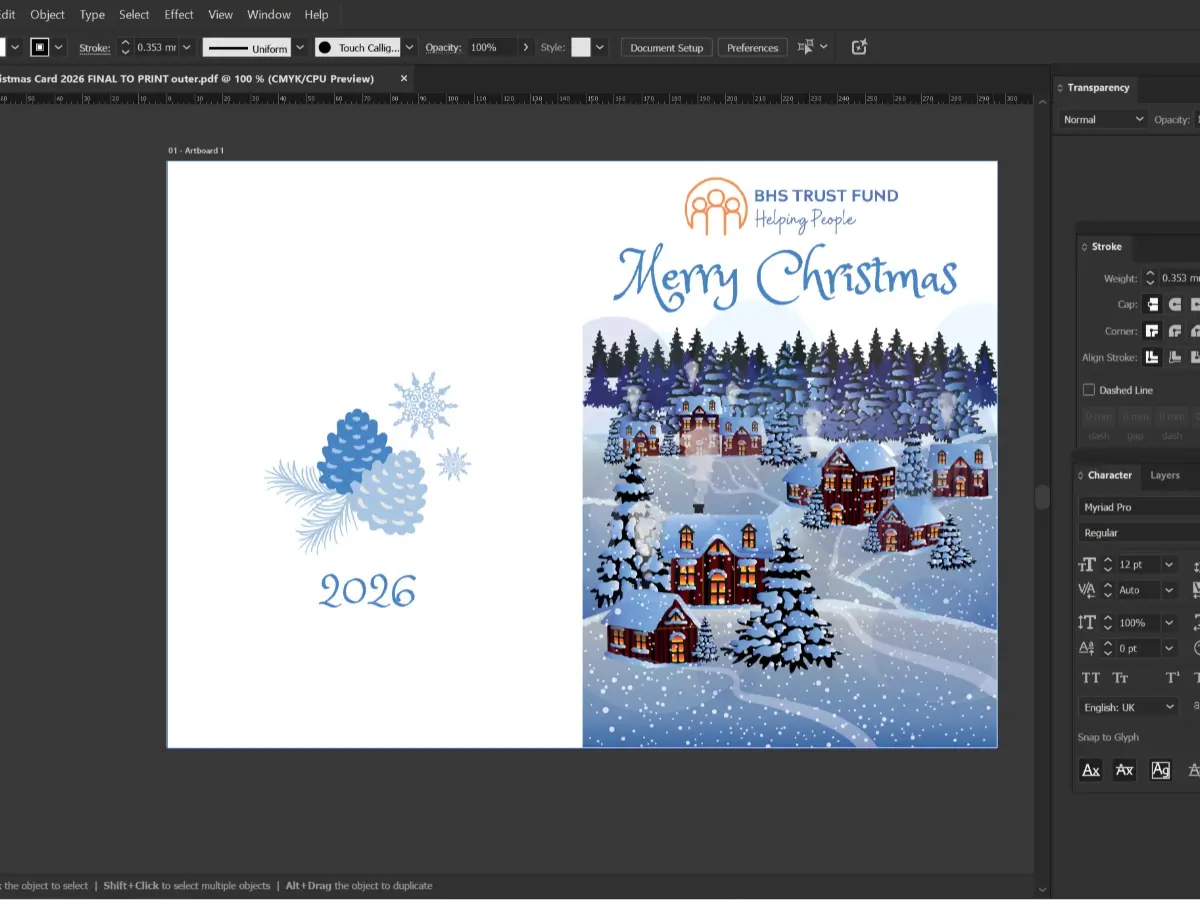Viewport: 1200px width, 900px height.
Task: Apply Small Caps (Tt) style
Action: click(x=1121, y=678)
